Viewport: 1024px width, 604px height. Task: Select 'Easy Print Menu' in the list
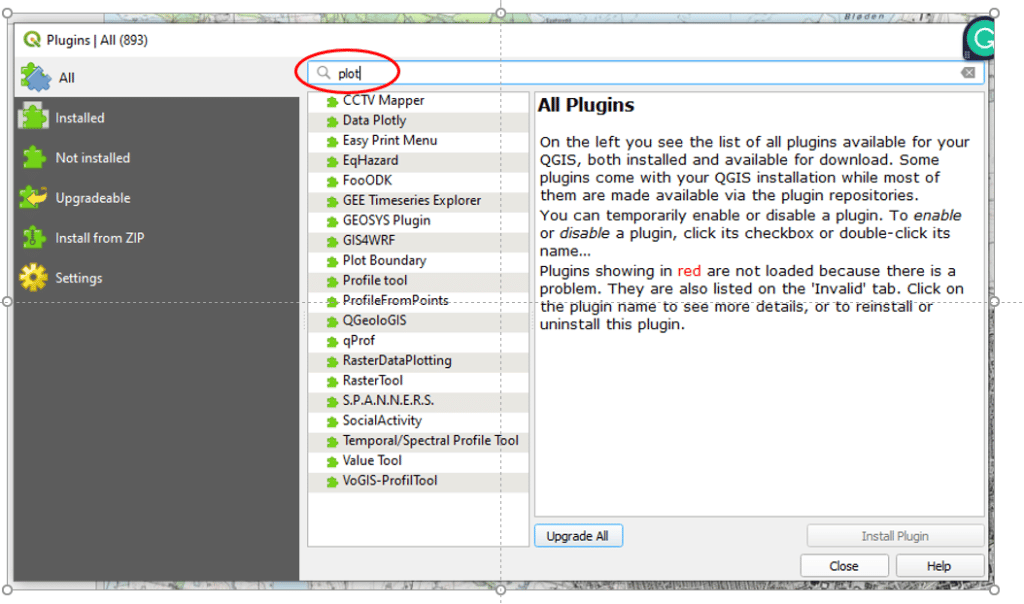(x=418, y=140)
